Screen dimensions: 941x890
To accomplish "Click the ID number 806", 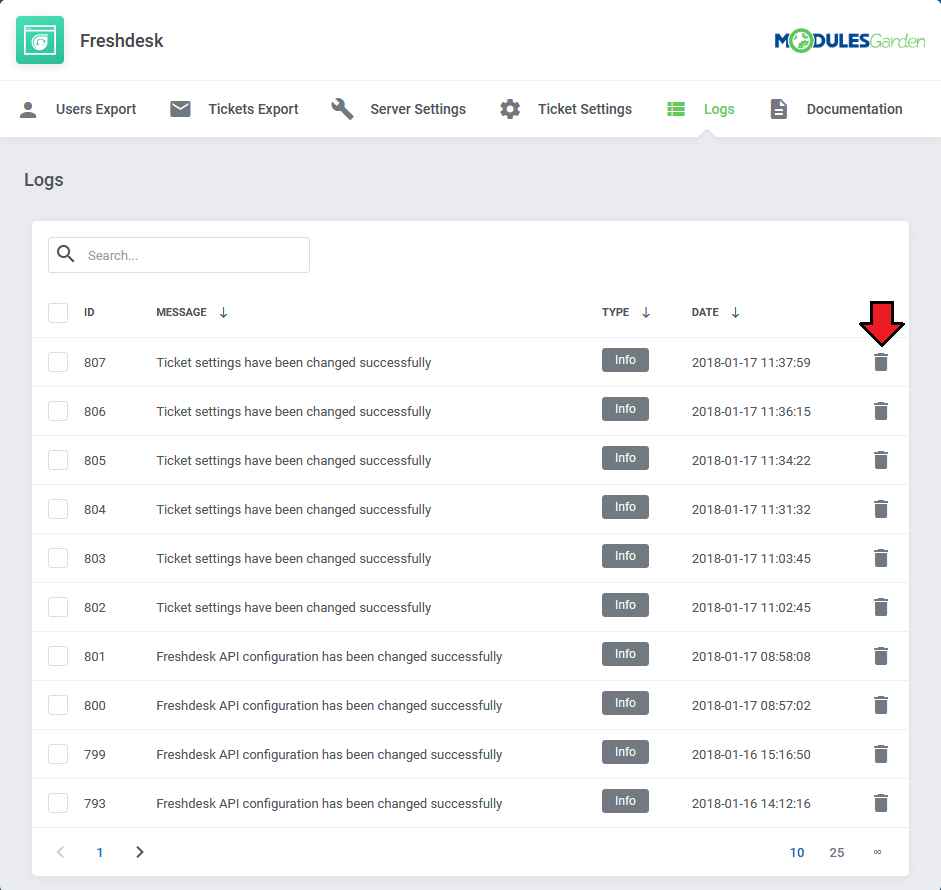I will click(x=95, y=412).
